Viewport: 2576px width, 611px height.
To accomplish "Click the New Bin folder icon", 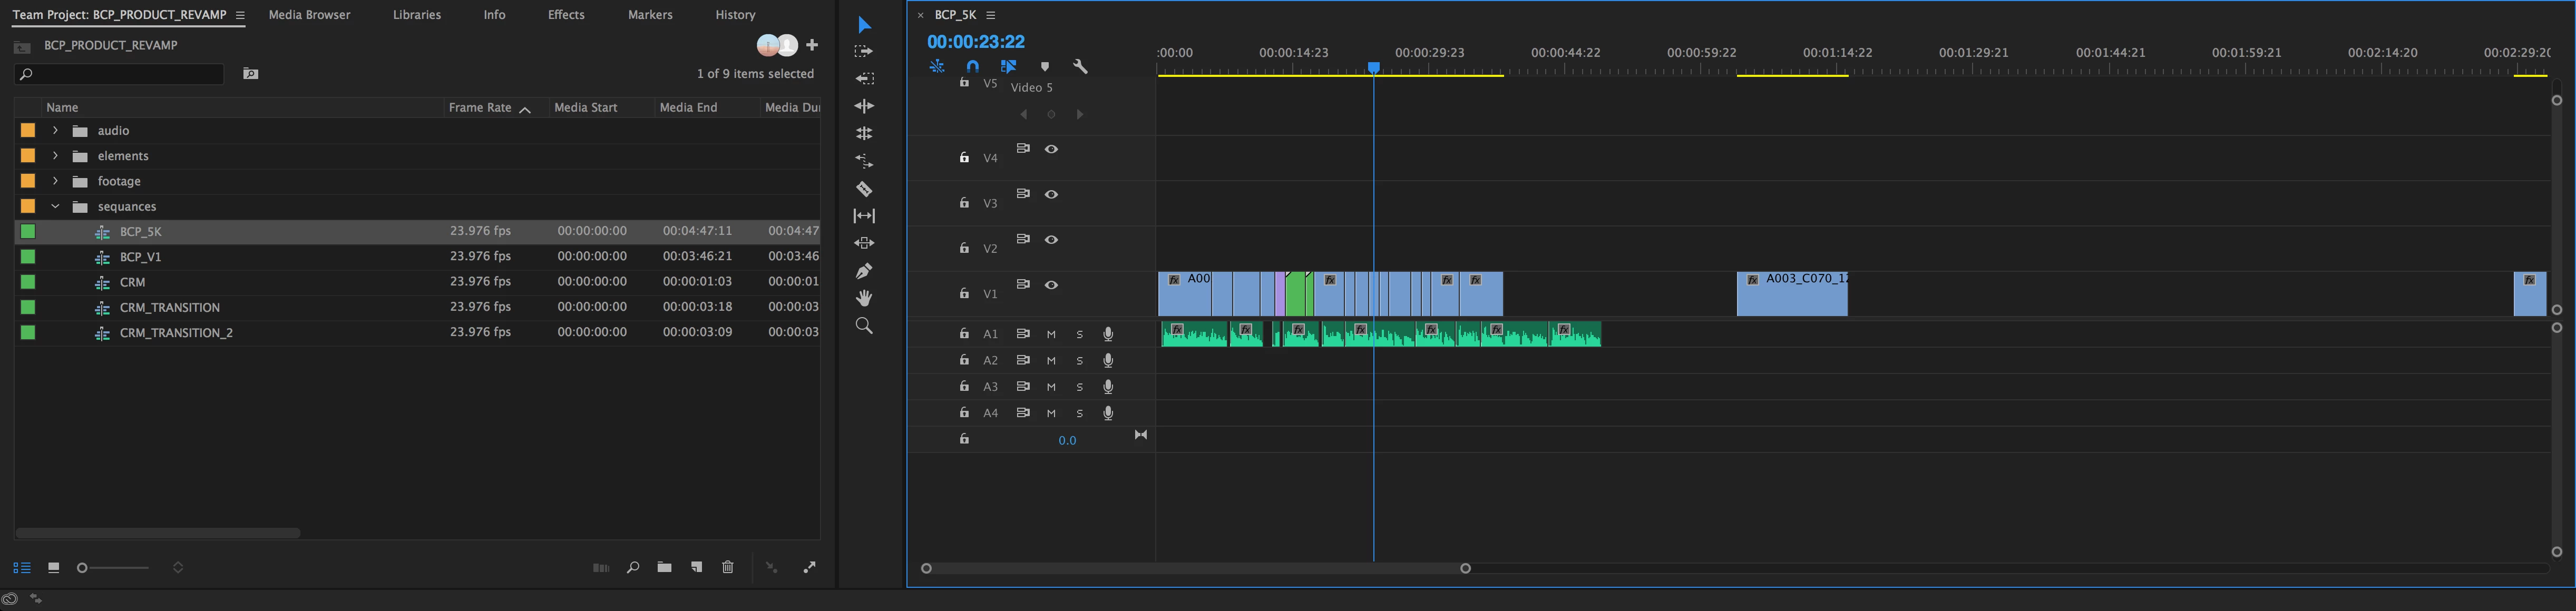I will pos(664,567).
